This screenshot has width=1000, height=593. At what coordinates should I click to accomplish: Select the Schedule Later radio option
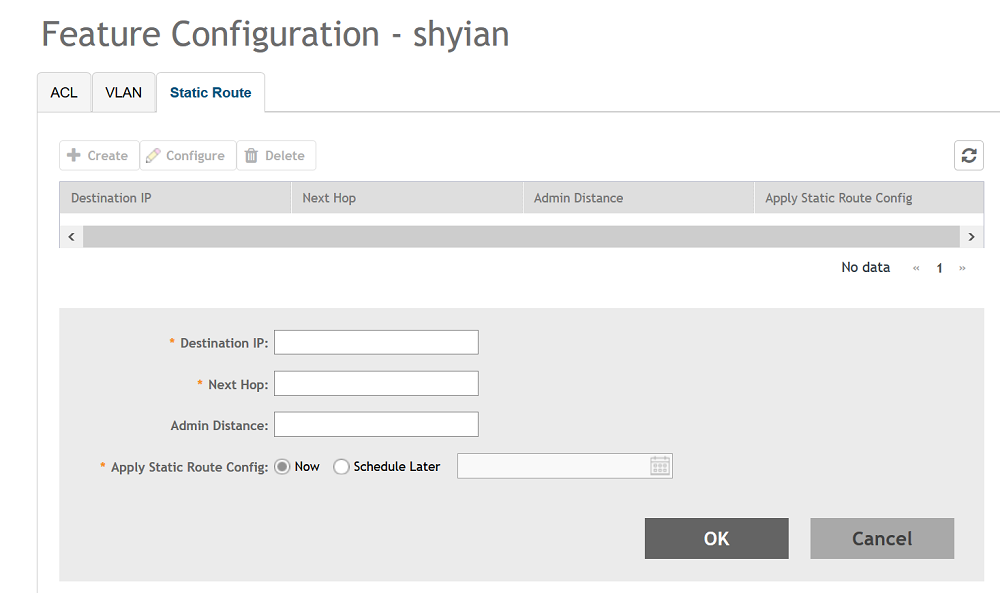tap(341, 467)
